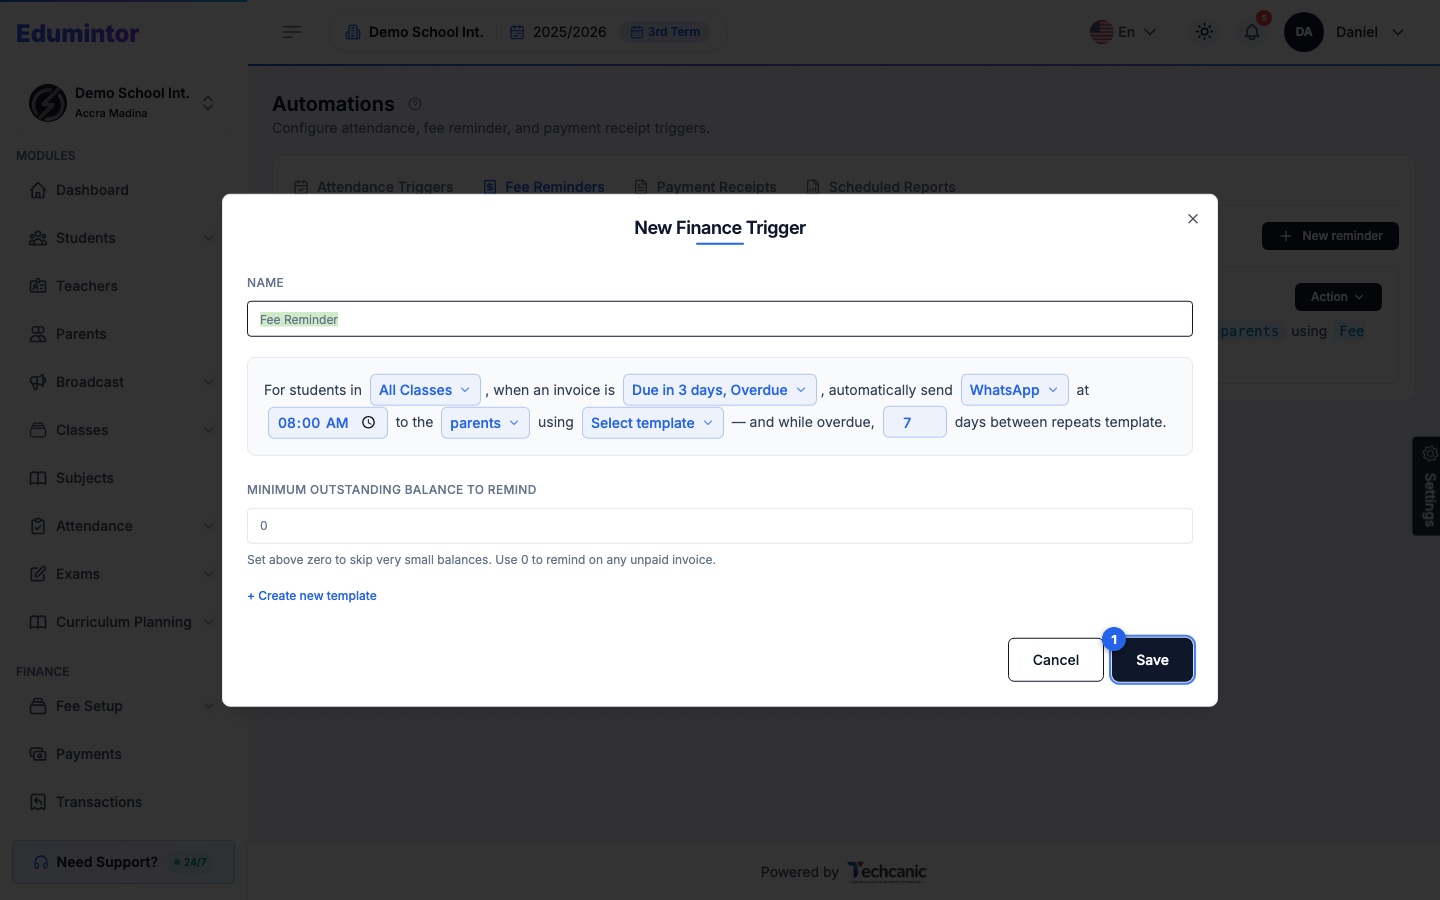Toggle the sidebar hamburger menu icon
The height and width of the screenshot is (900, 1440).
click(292, 32)
